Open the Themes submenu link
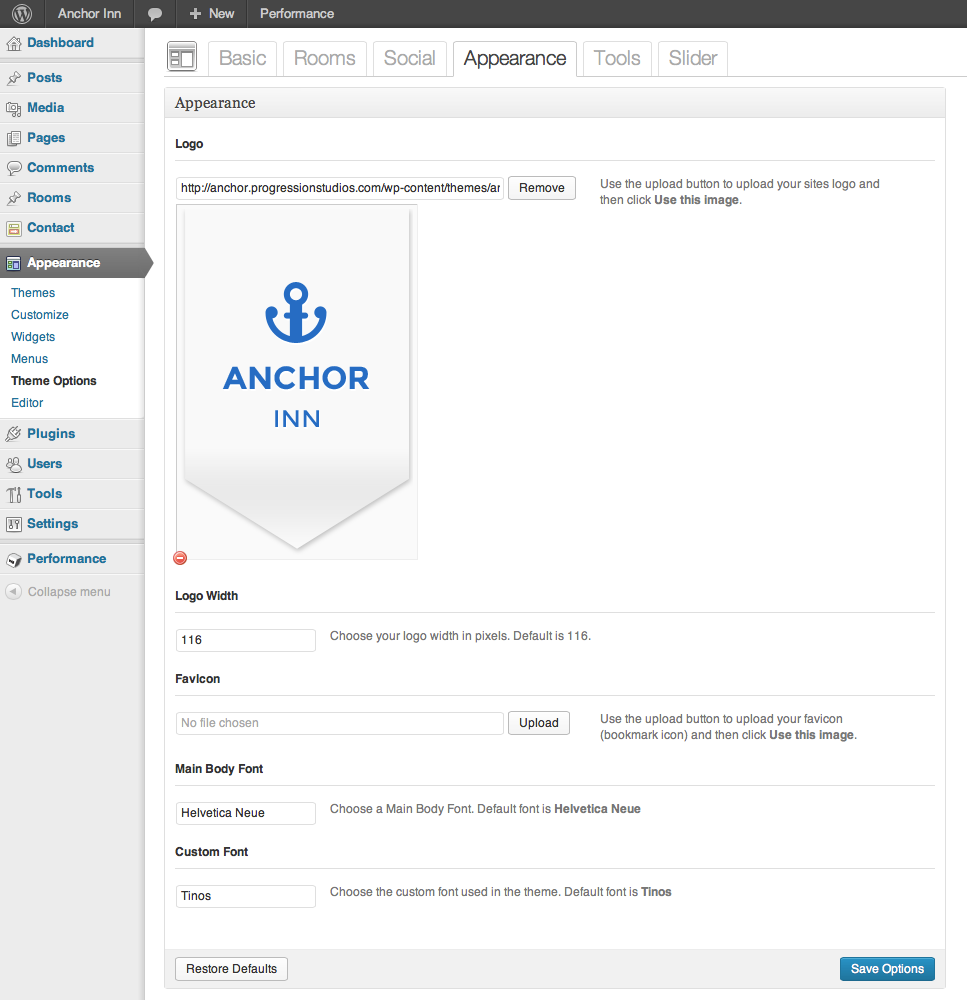 (x=33, y=293)
